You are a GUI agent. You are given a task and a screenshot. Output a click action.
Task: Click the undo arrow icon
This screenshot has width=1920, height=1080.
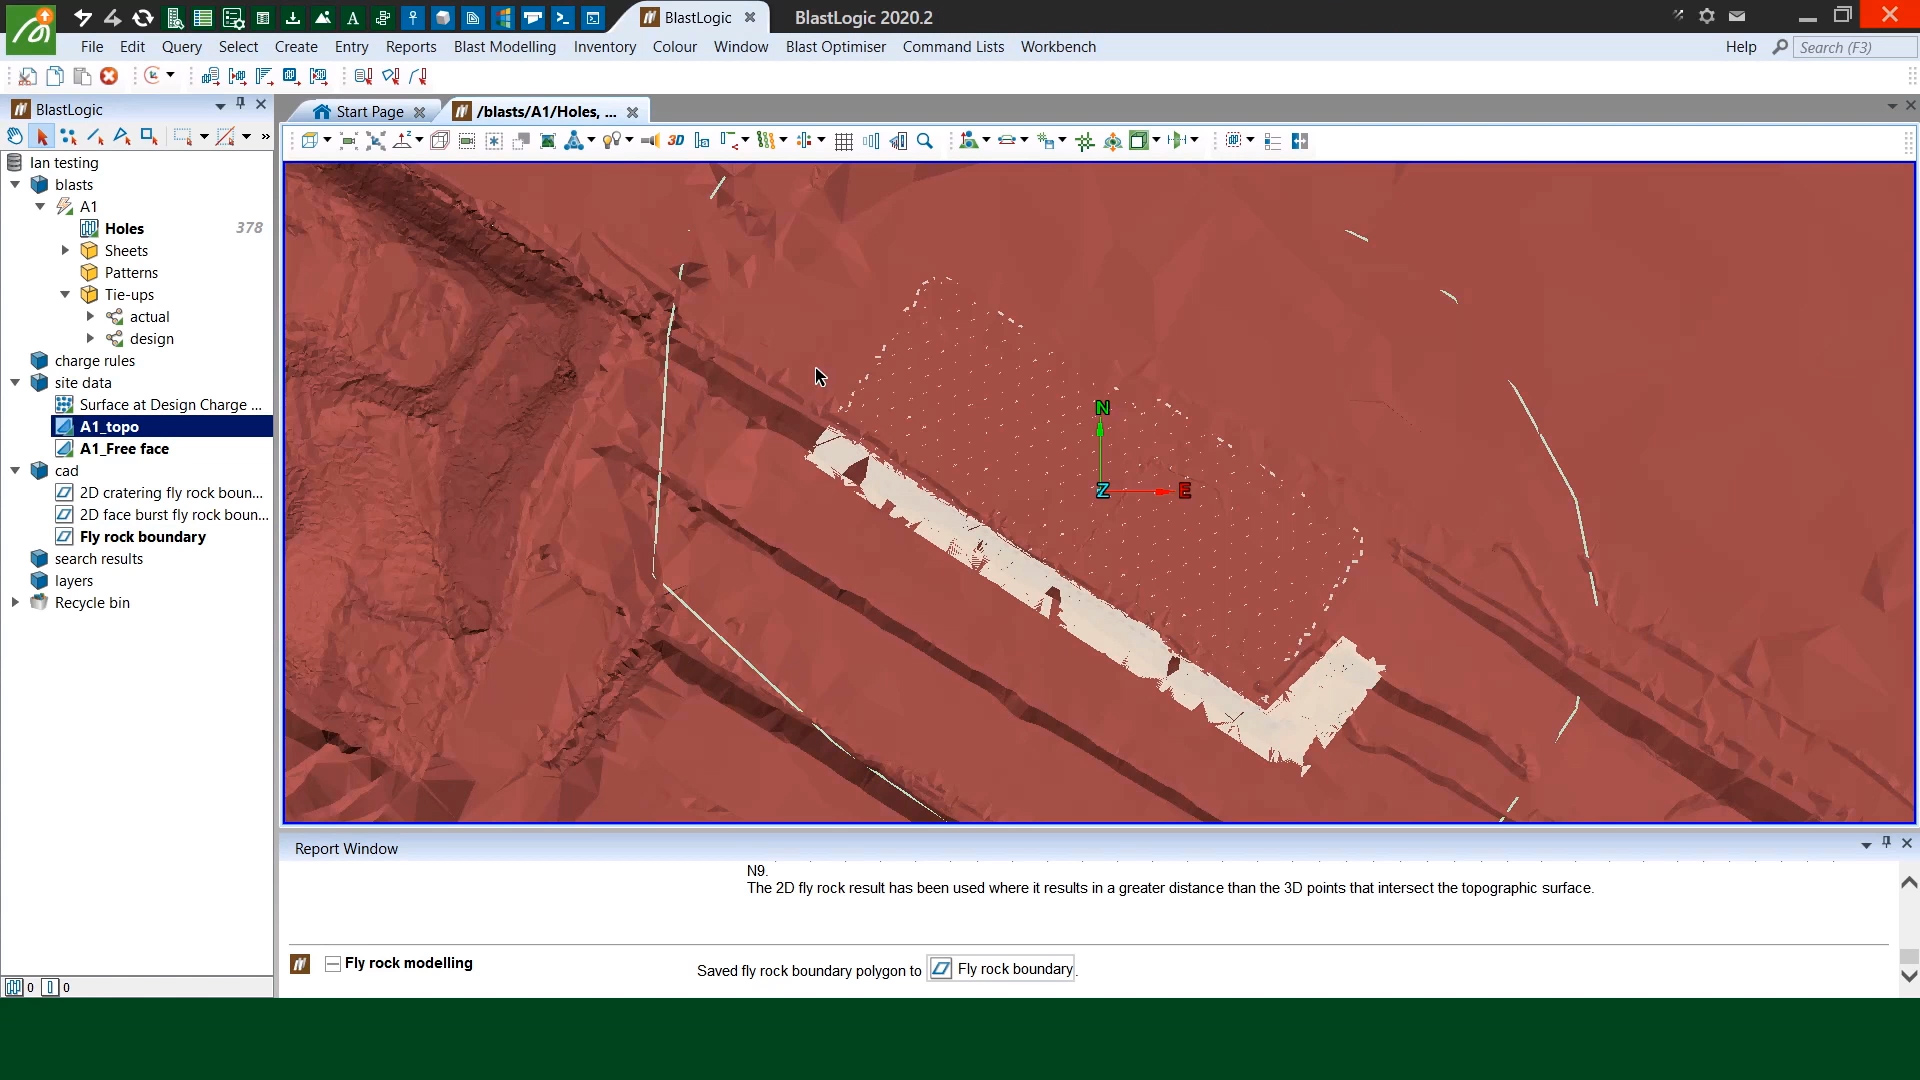click(83, 17)
